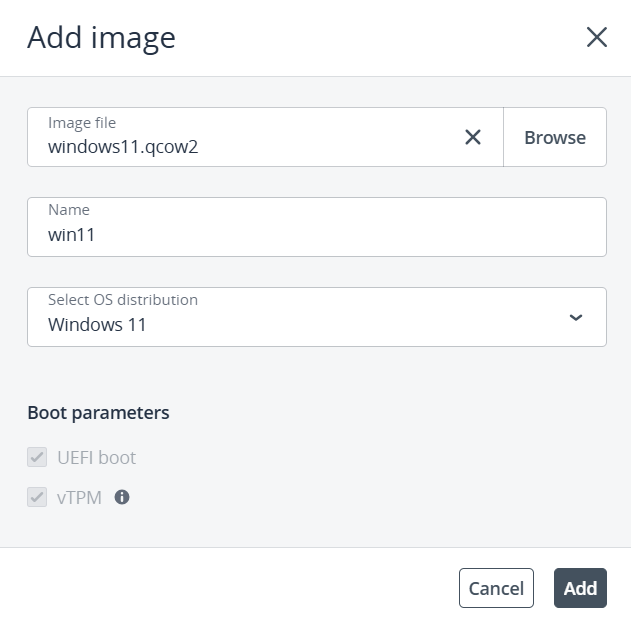Select the Boot parameters heading text

pyautogui.click(x=98, y=413)
